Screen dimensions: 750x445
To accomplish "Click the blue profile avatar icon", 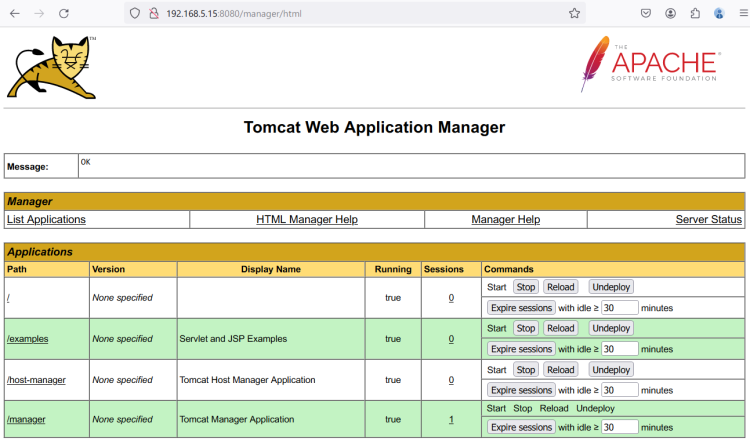I will coord(719,13).
